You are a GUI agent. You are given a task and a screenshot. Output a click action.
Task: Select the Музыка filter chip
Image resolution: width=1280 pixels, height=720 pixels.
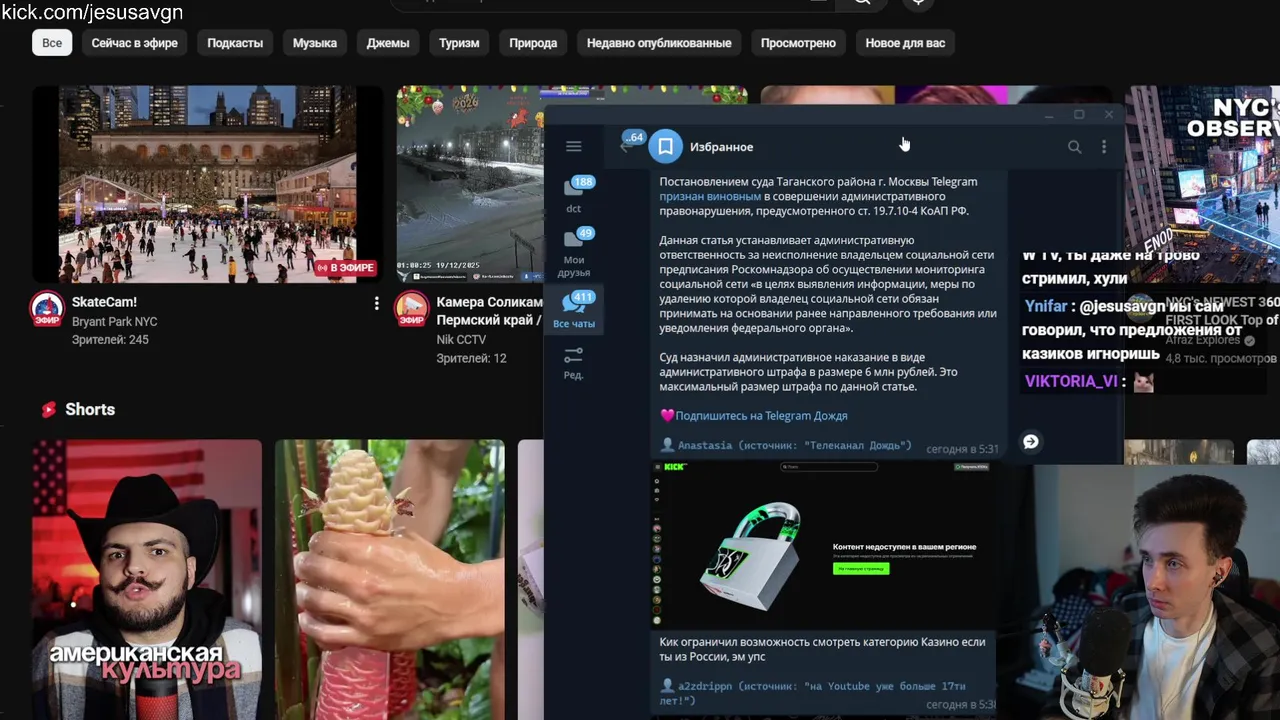(x=315, y=43)
